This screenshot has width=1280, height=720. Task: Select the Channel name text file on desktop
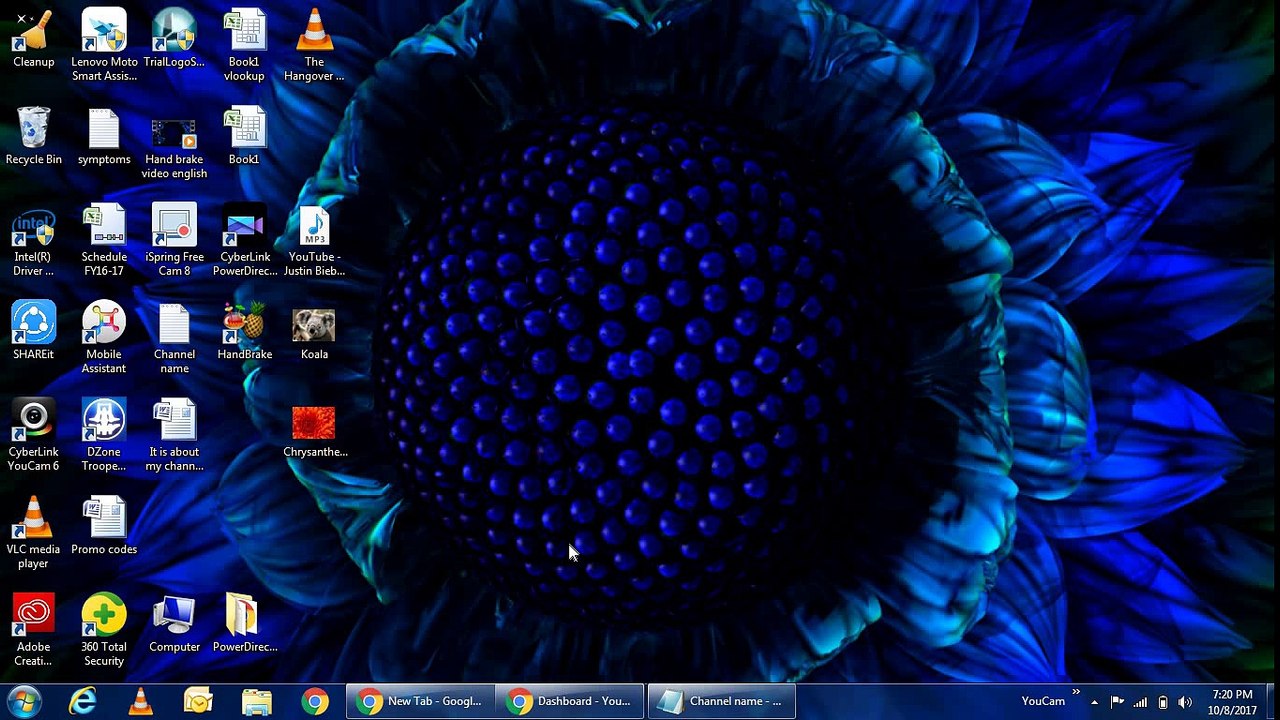point(174,338)
